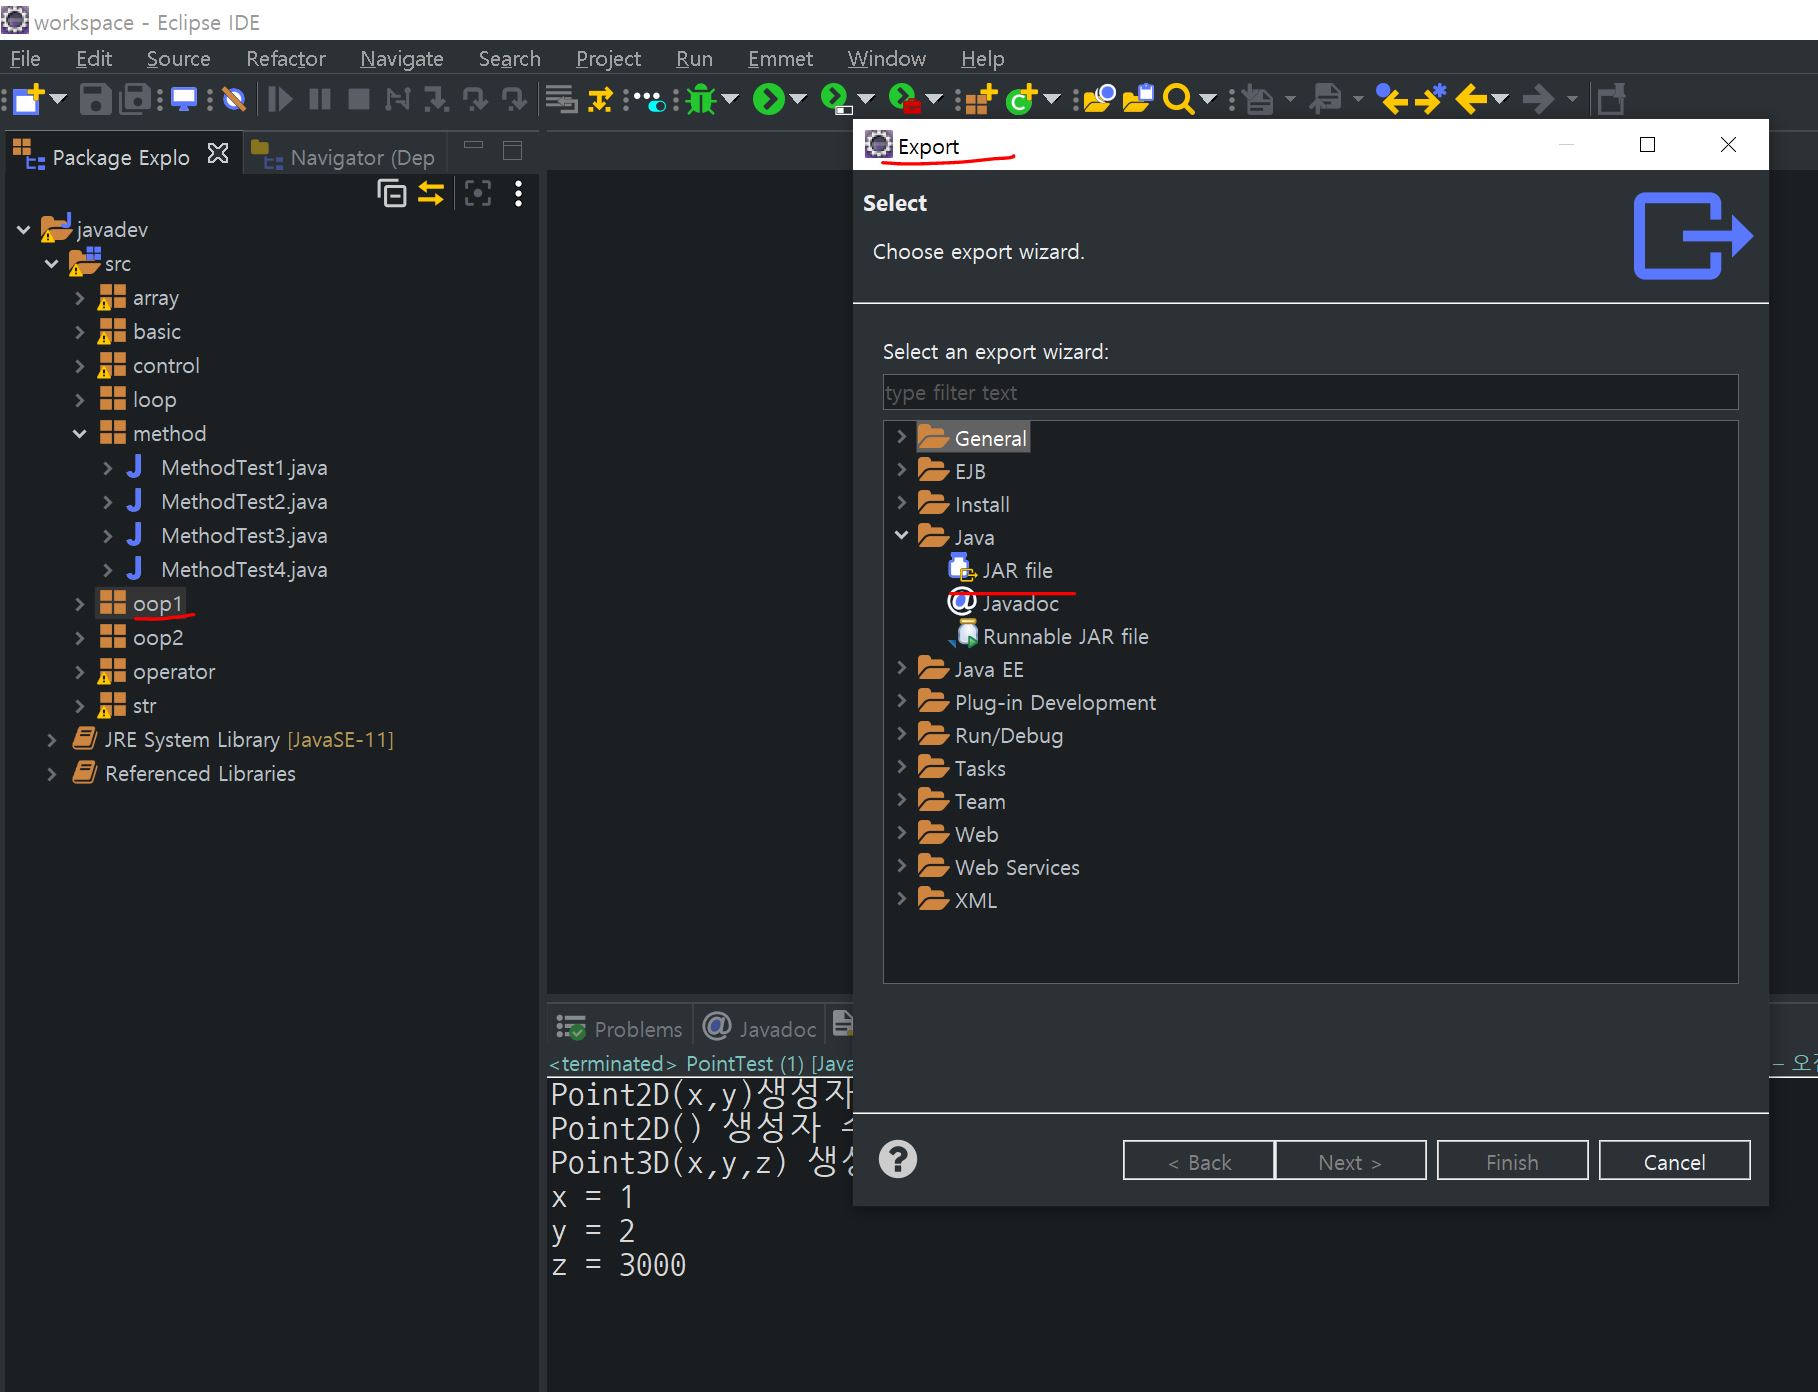Open the File menu
Viewport: 1818px width, 1392px height.
tap(25, 59)
